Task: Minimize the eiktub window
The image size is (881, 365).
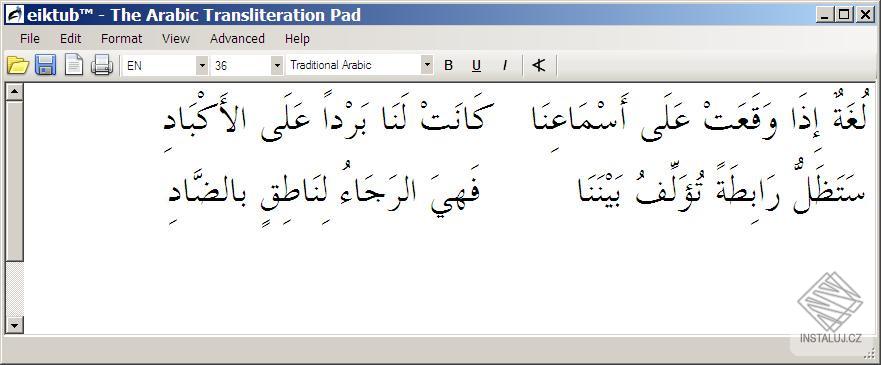Action: (x=825, y=15)
